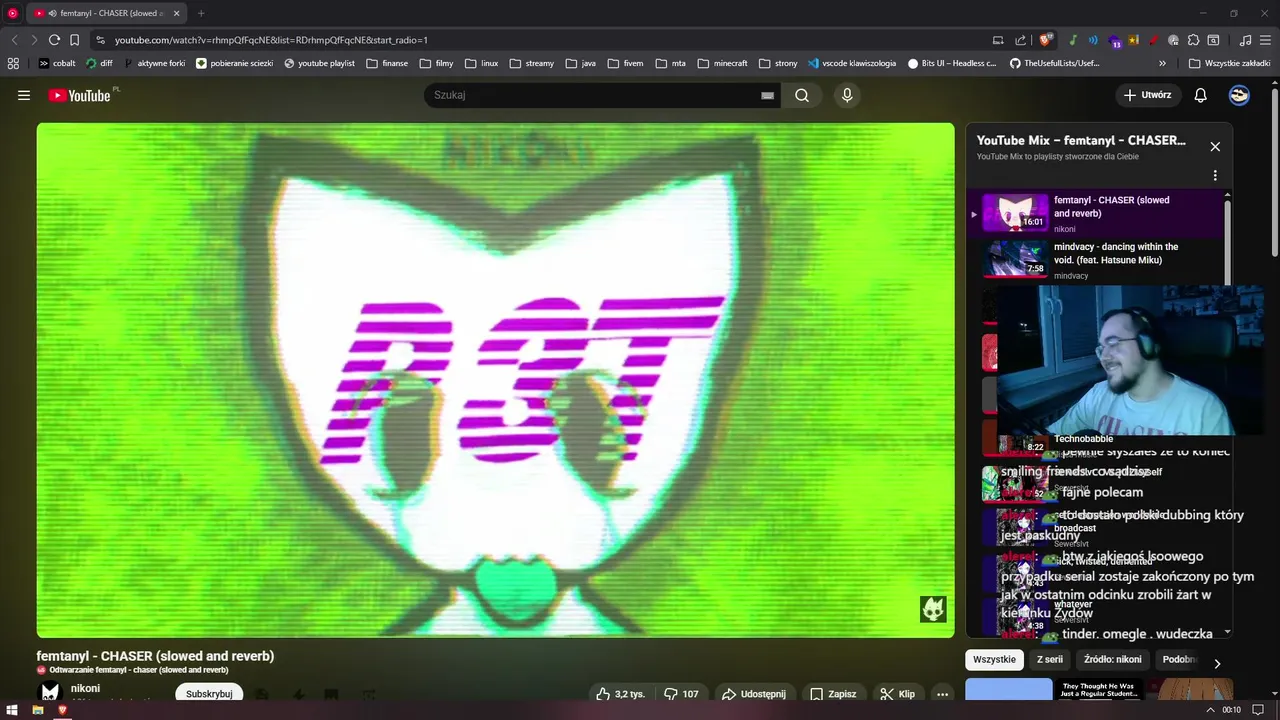This screenshot has height=720, width=1280.
Task: Open the finanse bookmark folder
Action: click(387, 63)
